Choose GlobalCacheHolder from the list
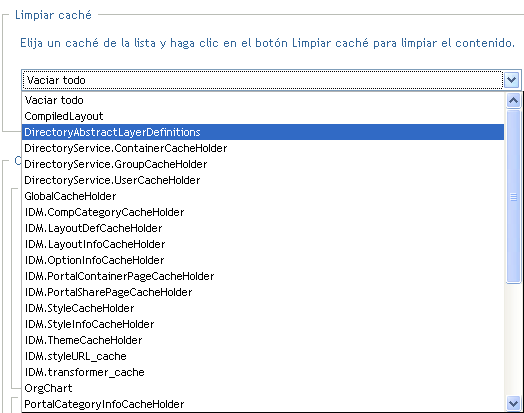Screen dimensions: 524x413 pos(263,196)
